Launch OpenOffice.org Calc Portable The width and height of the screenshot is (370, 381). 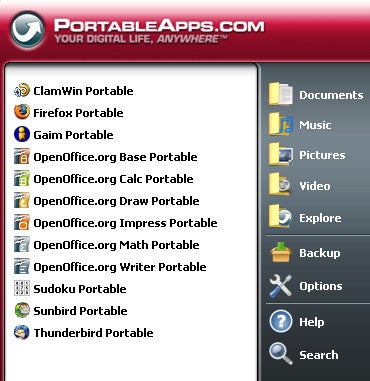pos(104,178)
